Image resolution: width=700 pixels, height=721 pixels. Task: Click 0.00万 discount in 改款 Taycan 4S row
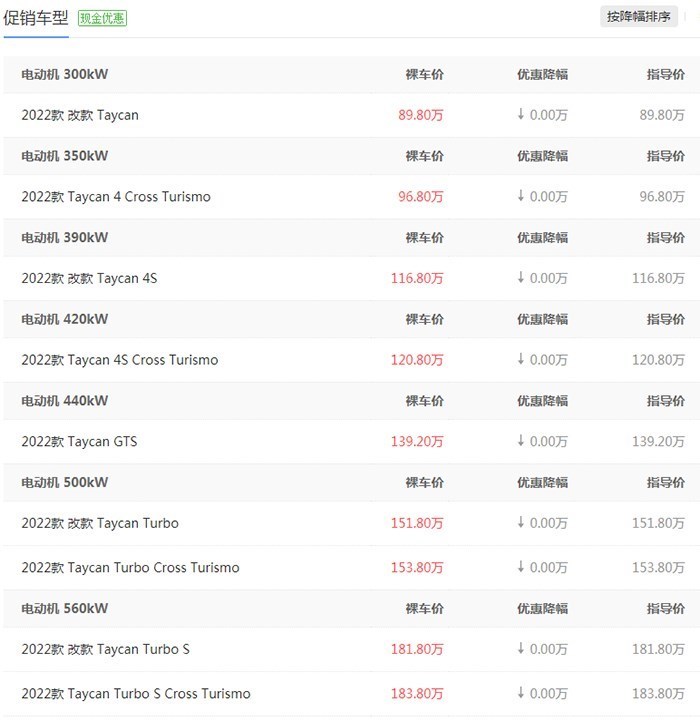[x=543, y=278]
